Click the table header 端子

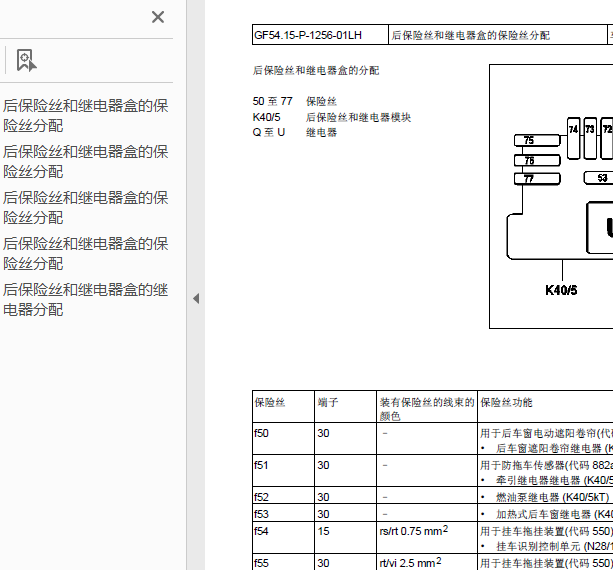[x=328, y=403]
